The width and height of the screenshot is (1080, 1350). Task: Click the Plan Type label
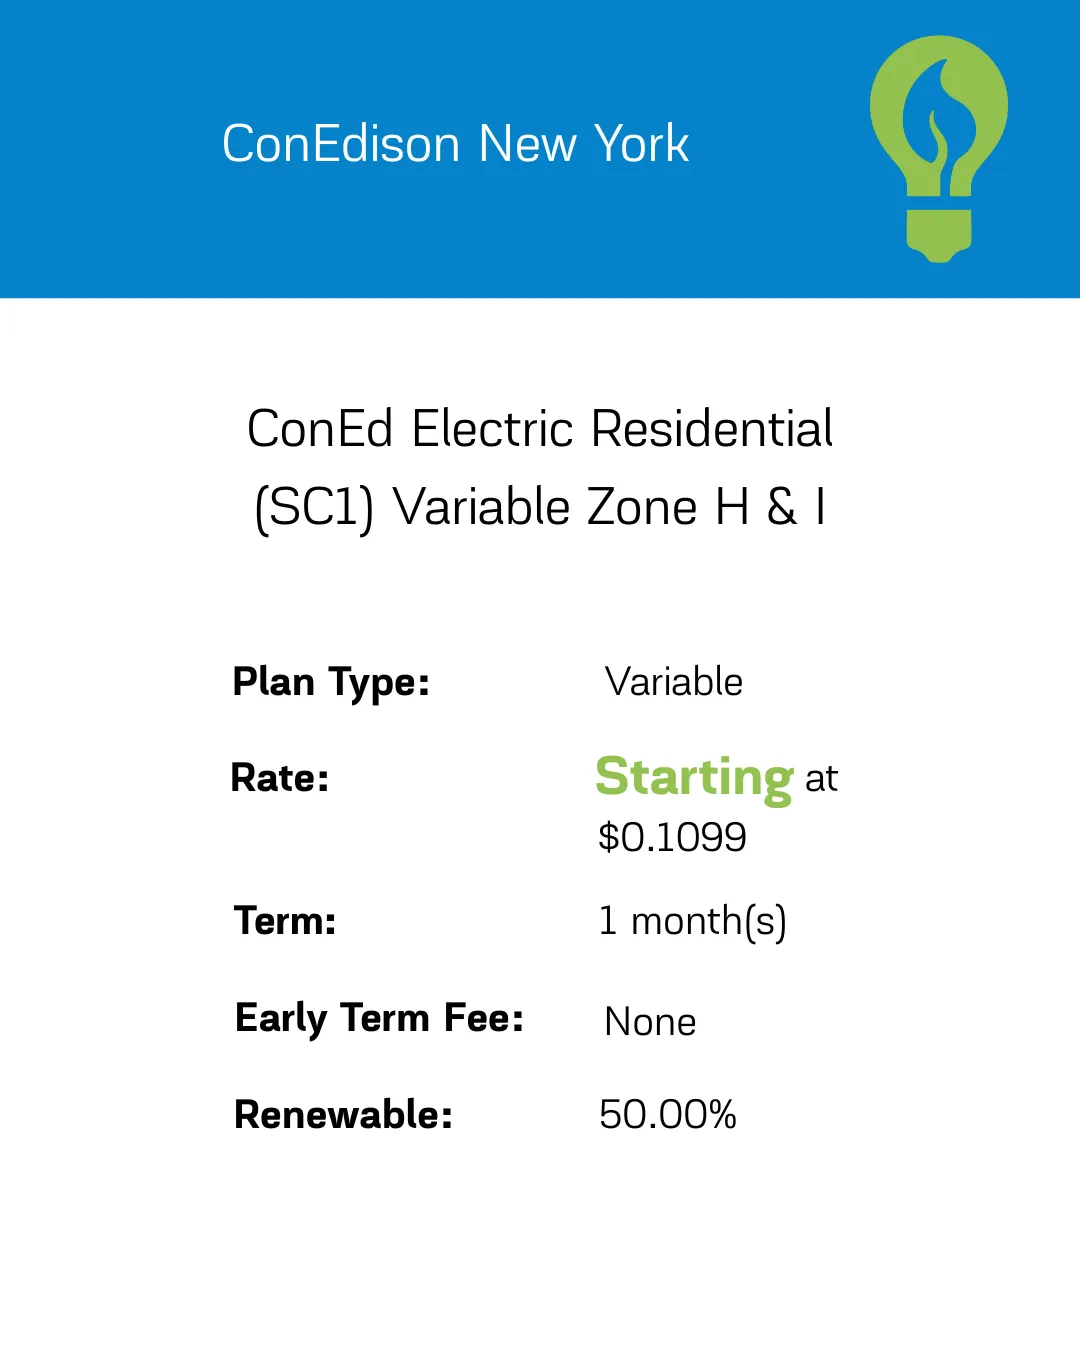coord(331,683)
